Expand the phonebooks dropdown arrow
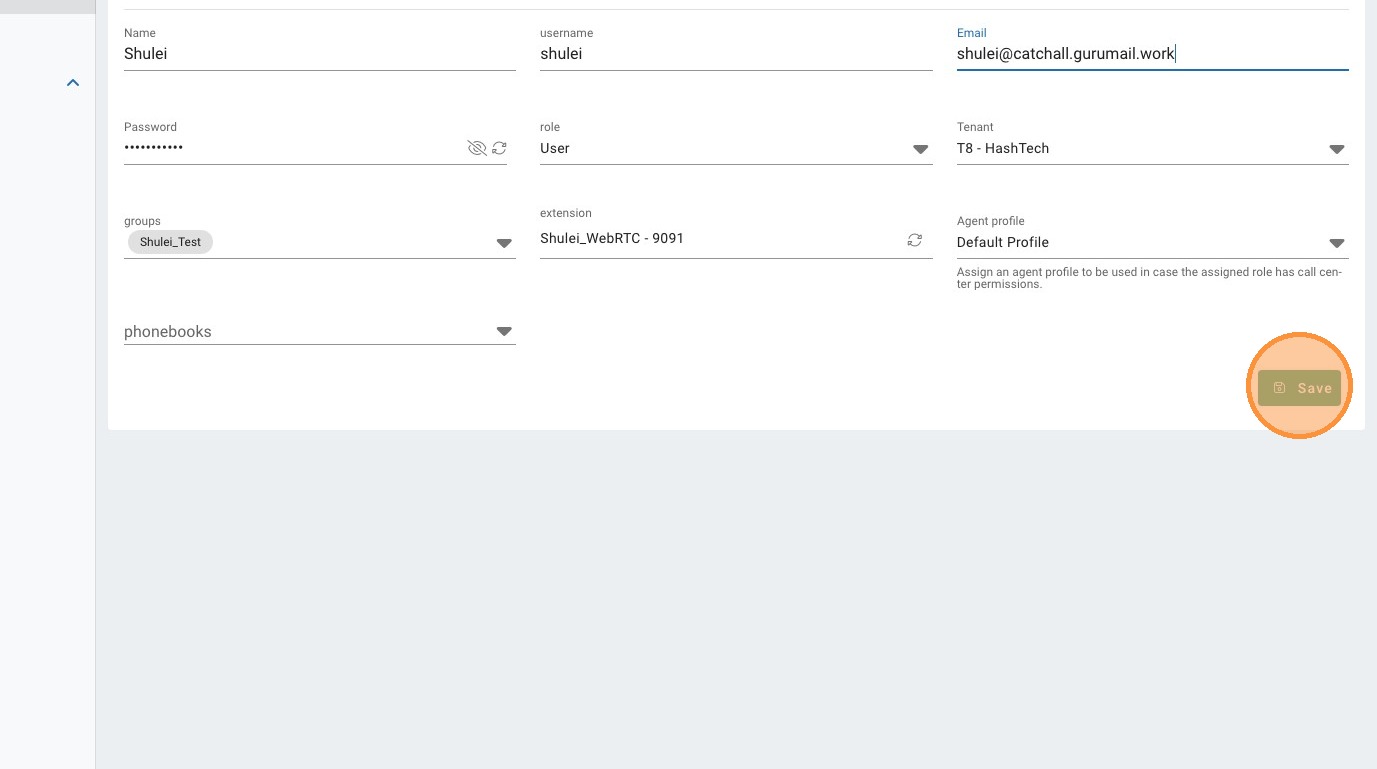The width and height of the screenshot is (1377, 769). (x=504, y=331)
